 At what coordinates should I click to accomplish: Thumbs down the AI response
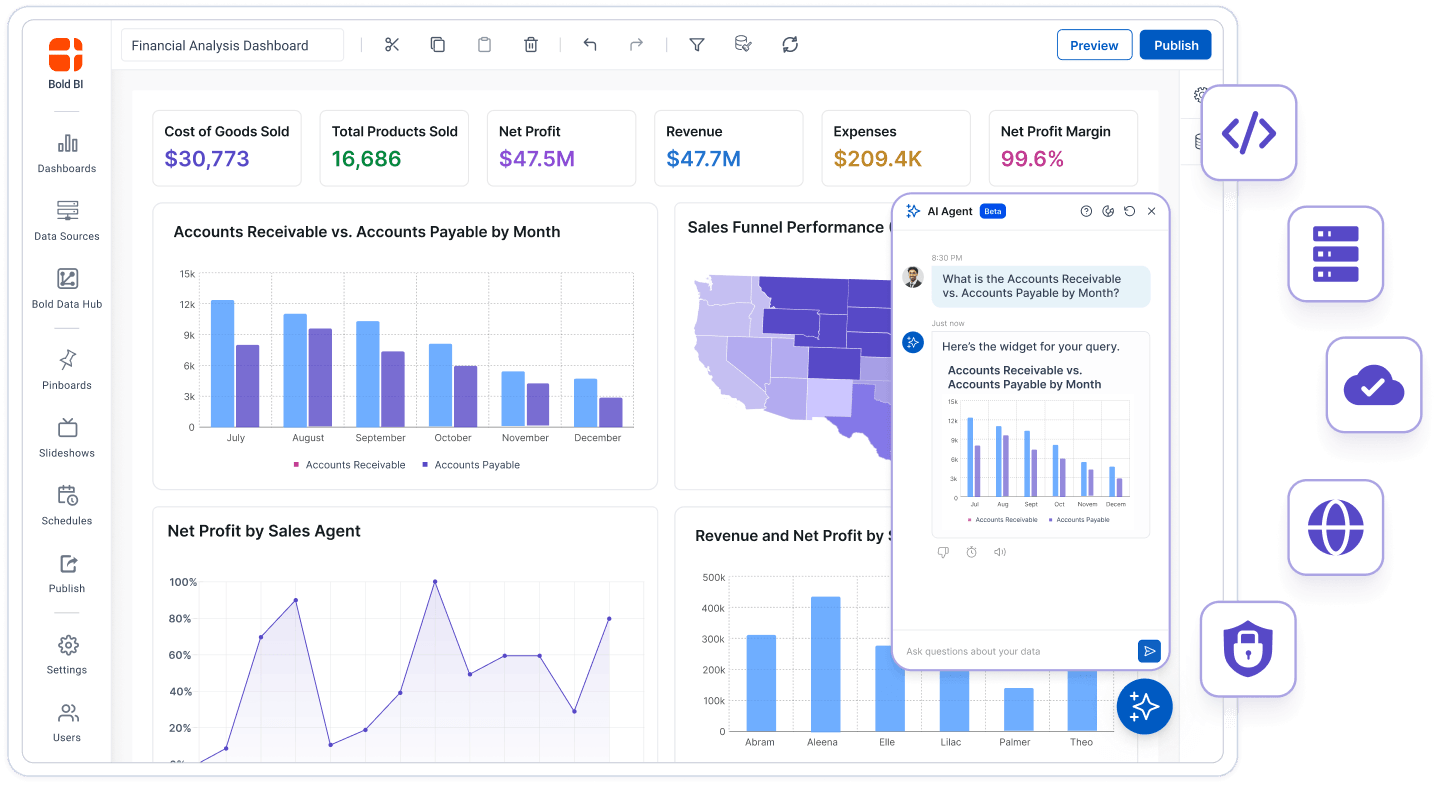(942, 552)
